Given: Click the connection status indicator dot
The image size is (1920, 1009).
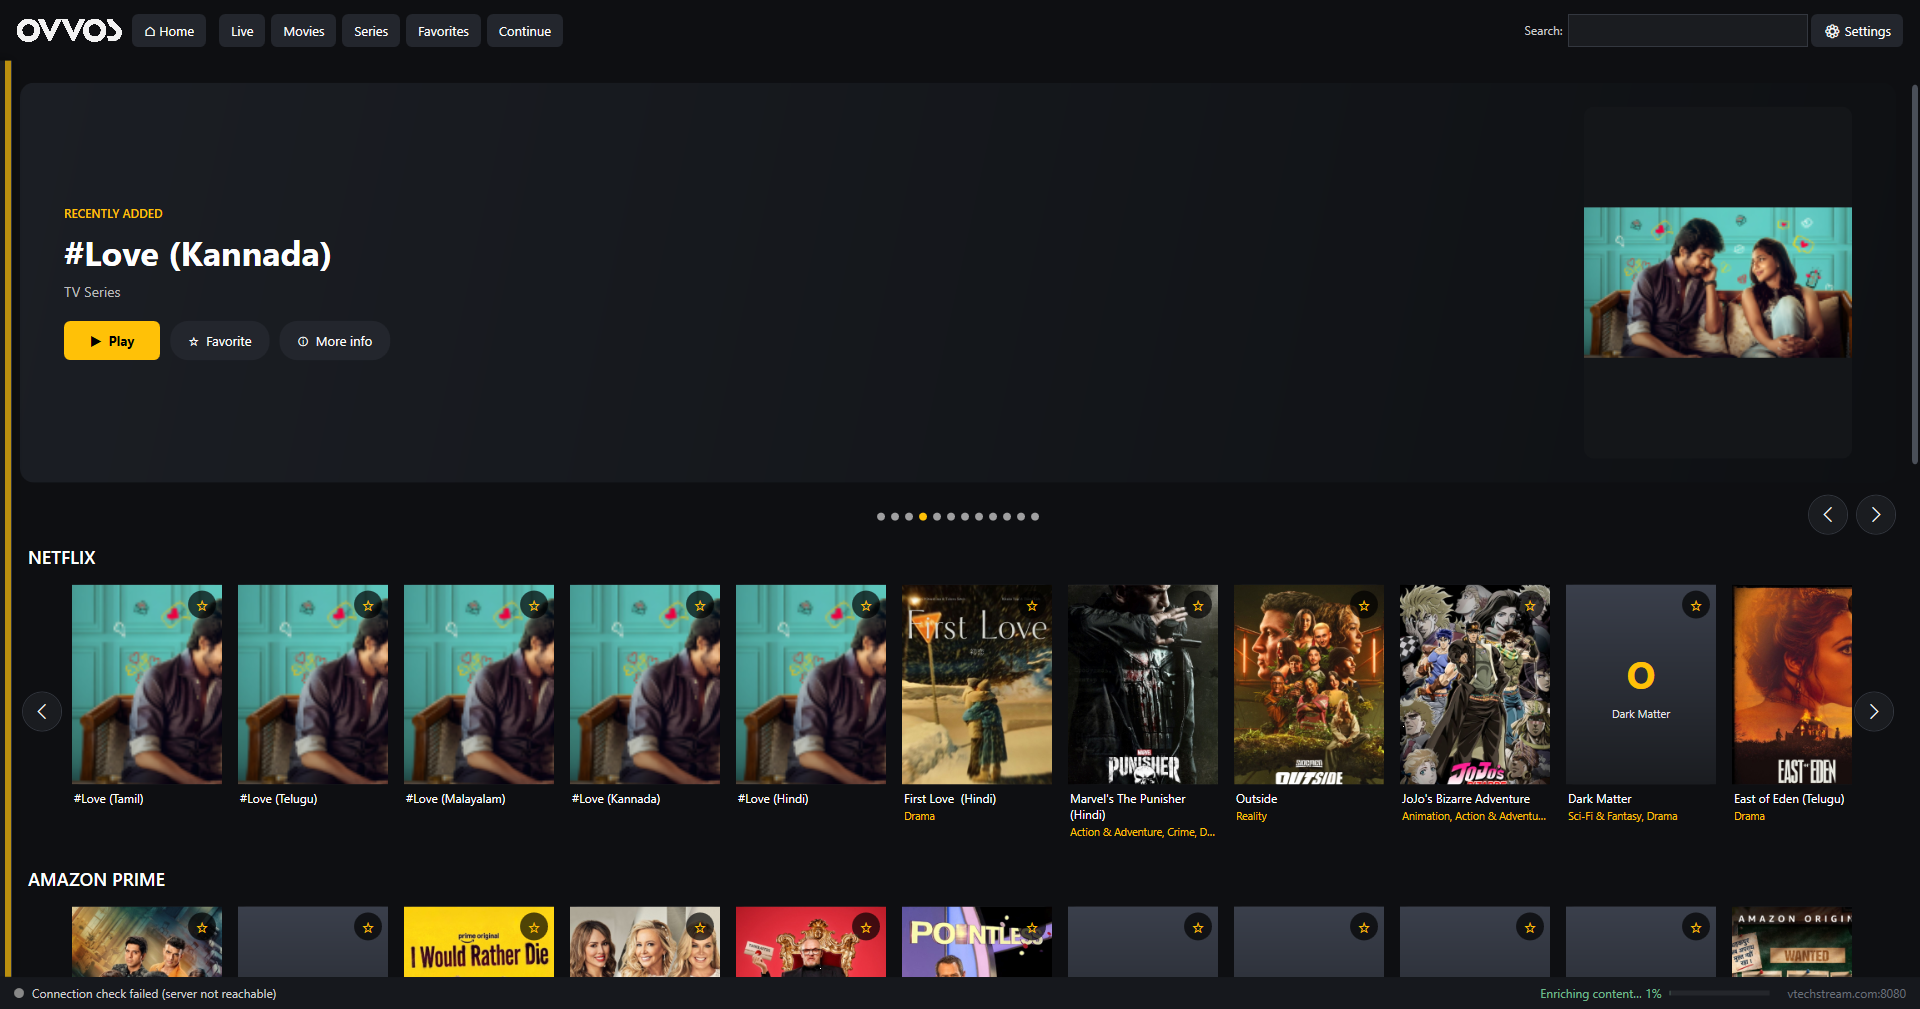Looking at the screenshot, I should [x=19, y=993].
